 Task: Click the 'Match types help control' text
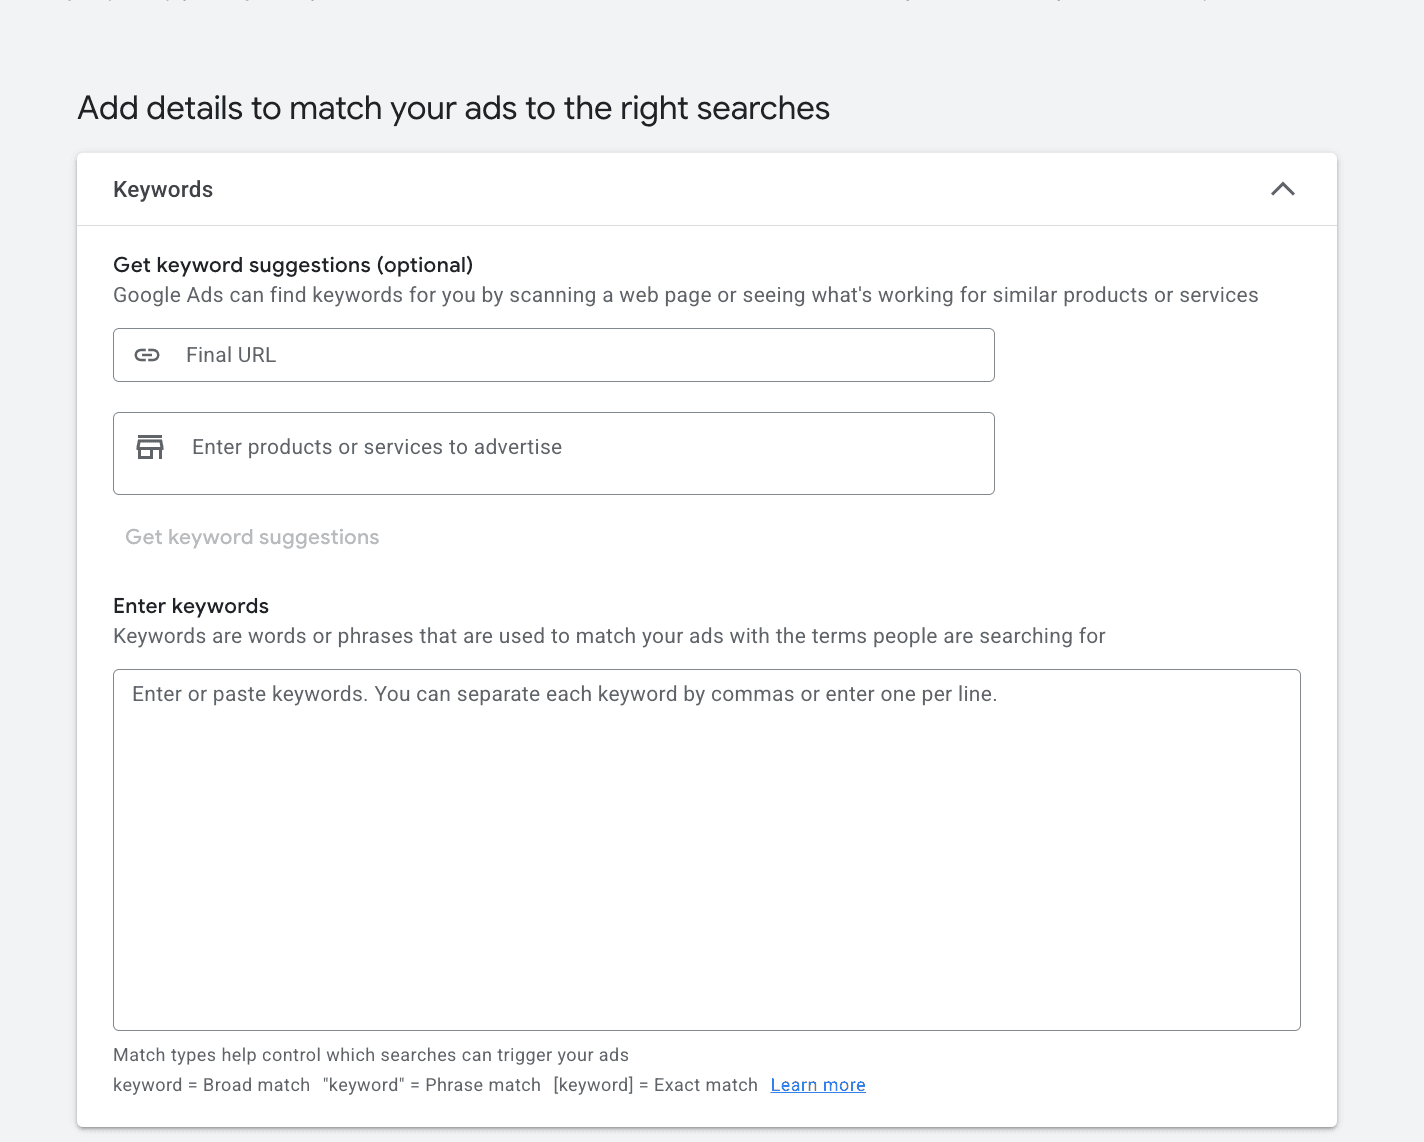[370, 1055]
